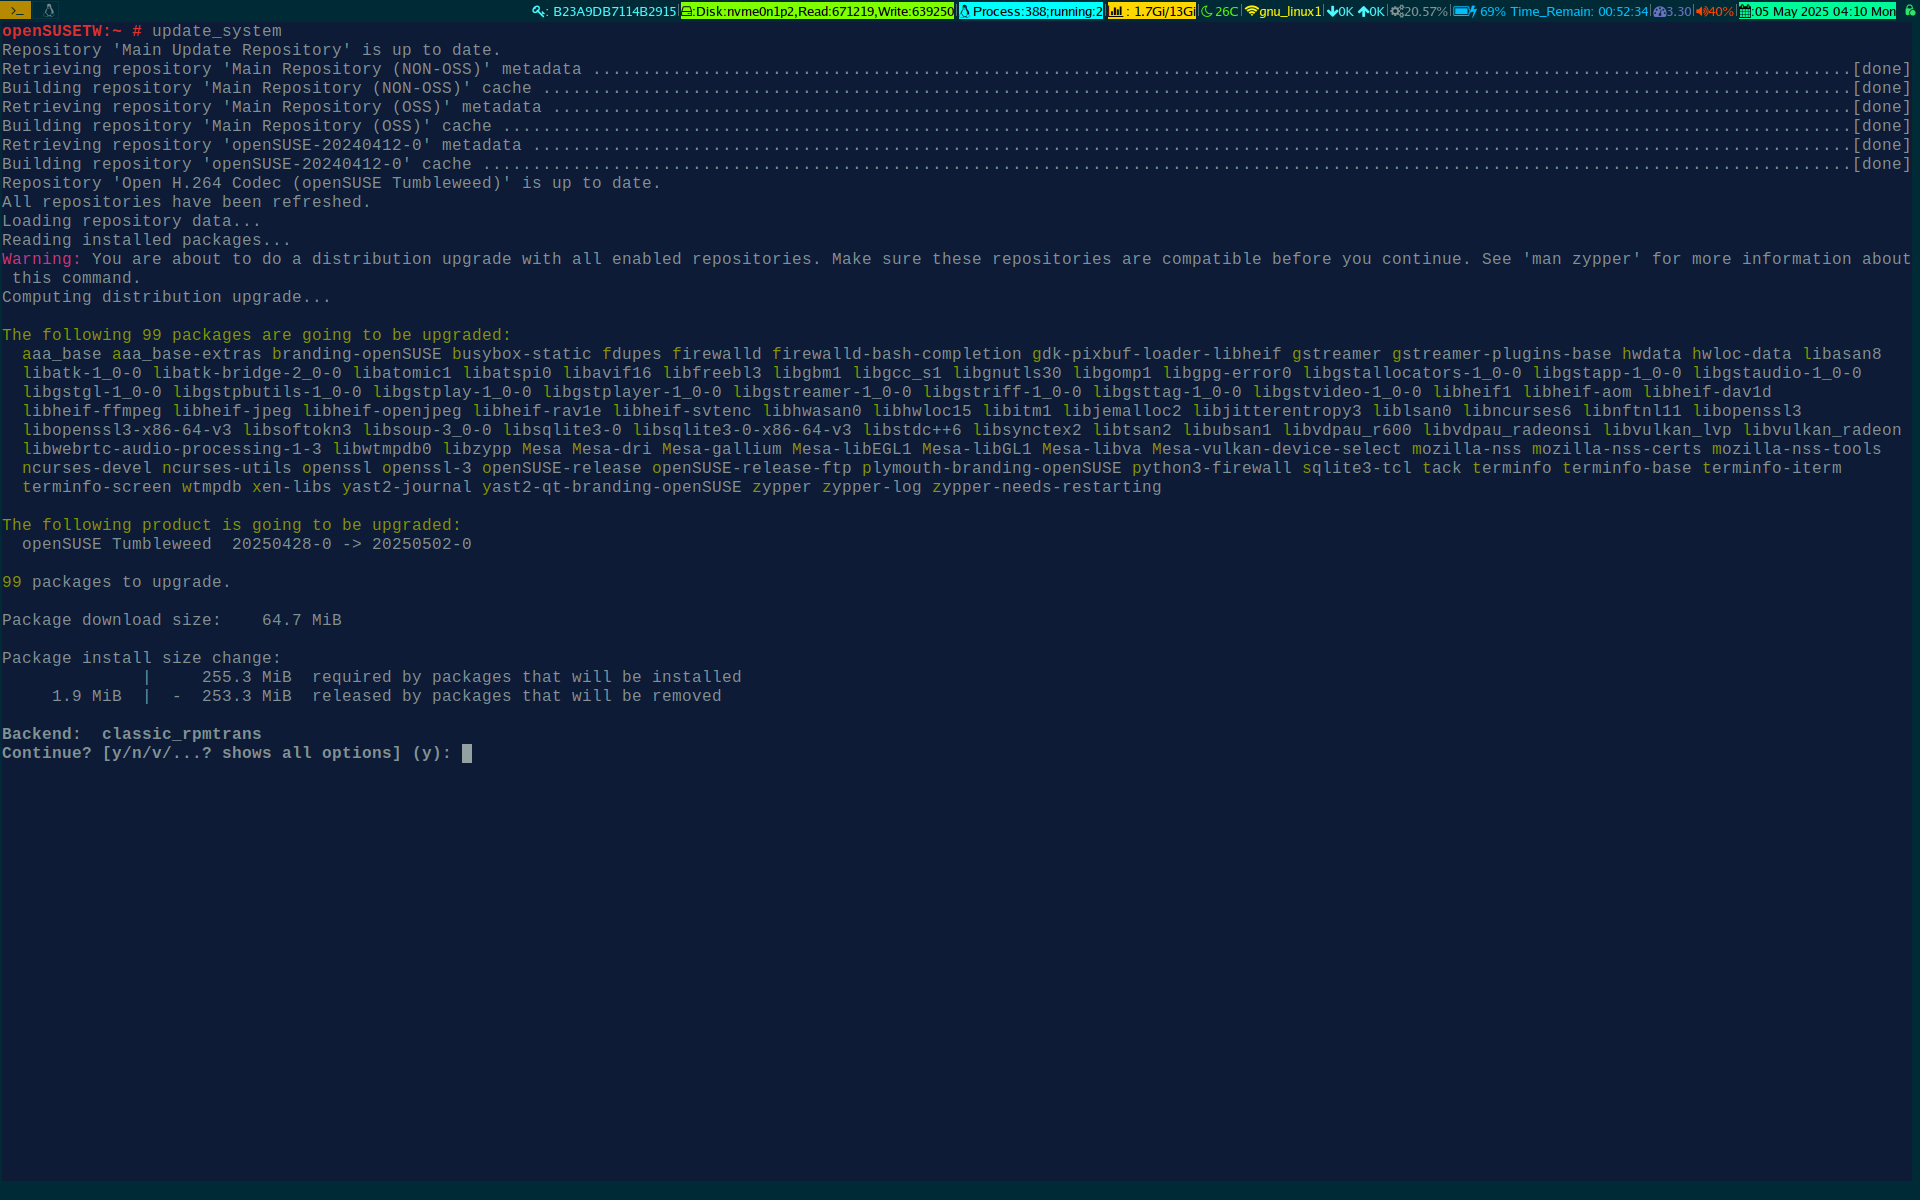Viewport: 1920px width, 1200px height.
Task: Click the moon icon beside 26C
Action: click(1207, 12)
